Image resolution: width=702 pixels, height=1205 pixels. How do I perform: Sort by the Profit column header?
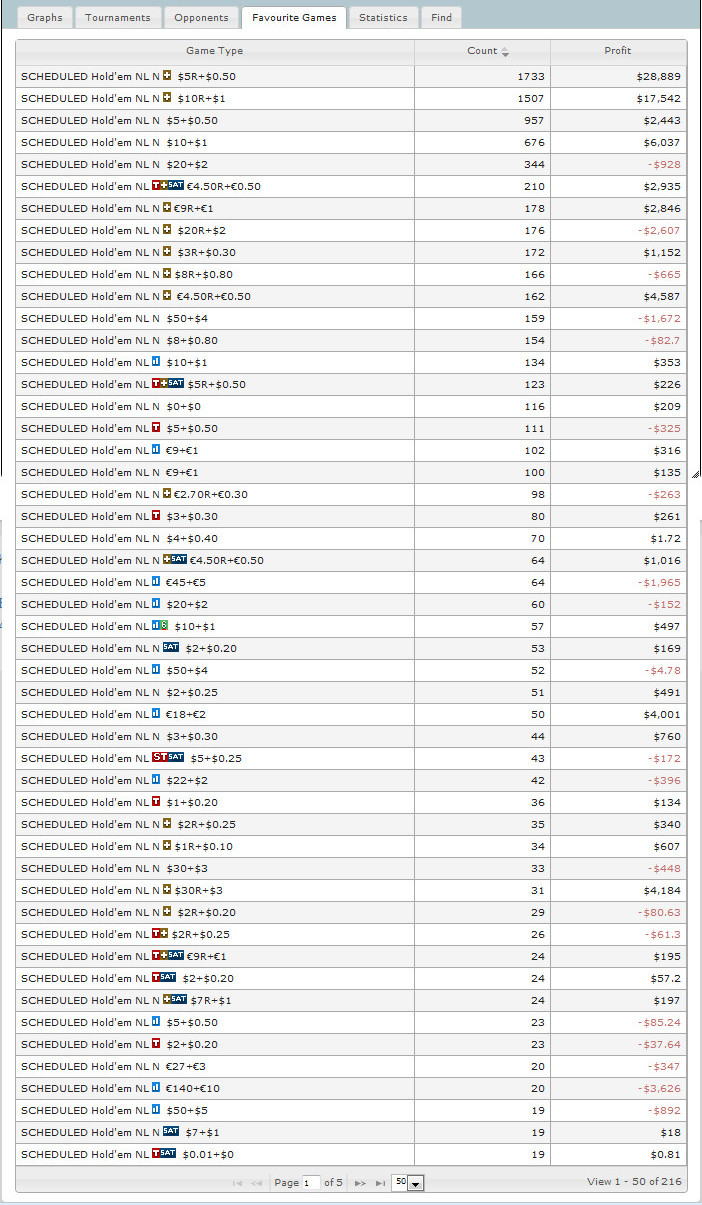[618, 51]
